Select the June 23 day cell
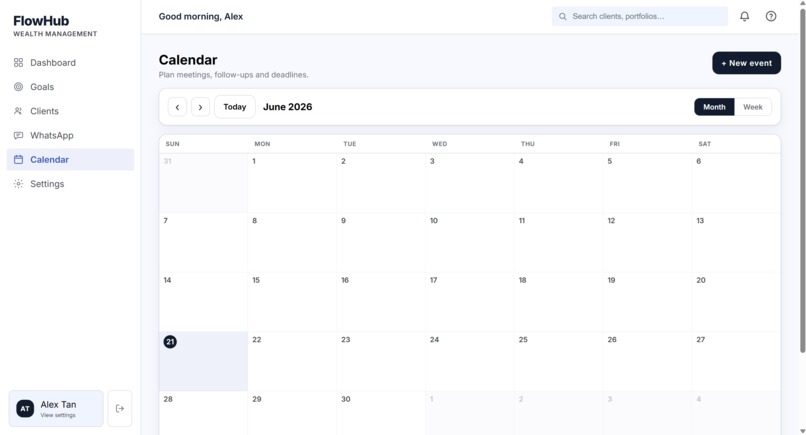The image size is (806, 435). coord(381,361)
